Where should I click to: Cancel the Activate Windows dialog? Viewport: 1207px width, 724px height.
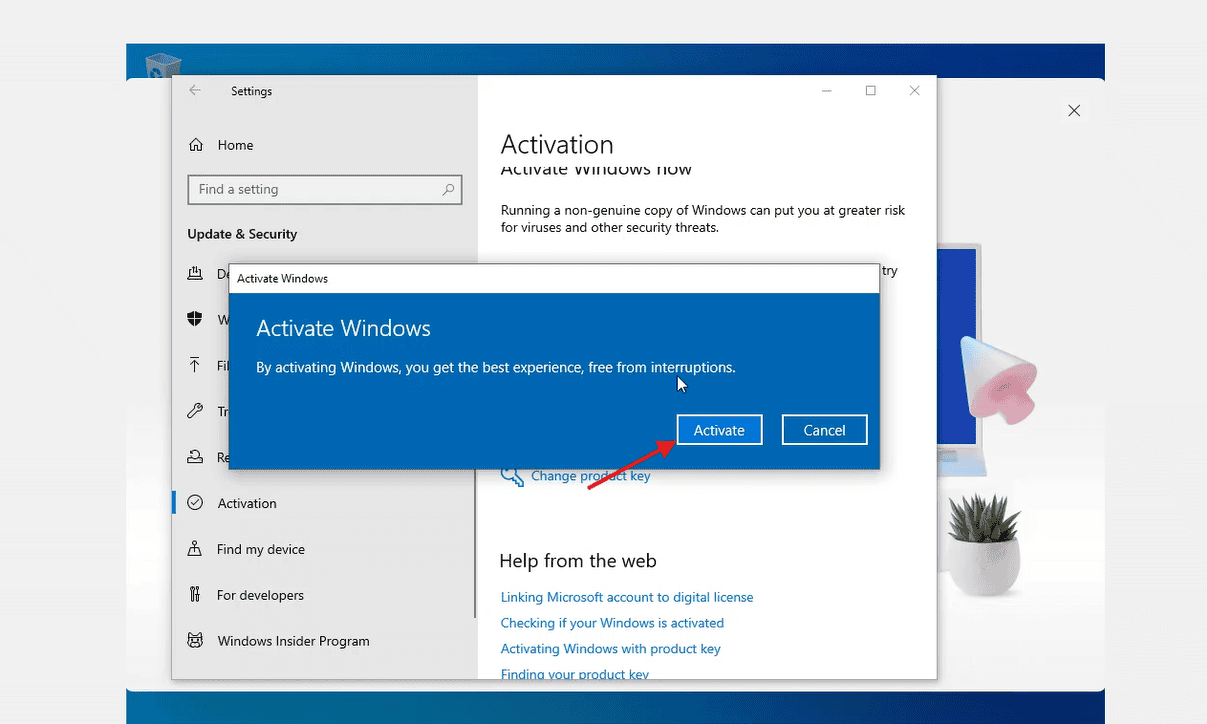coord(824,430)
